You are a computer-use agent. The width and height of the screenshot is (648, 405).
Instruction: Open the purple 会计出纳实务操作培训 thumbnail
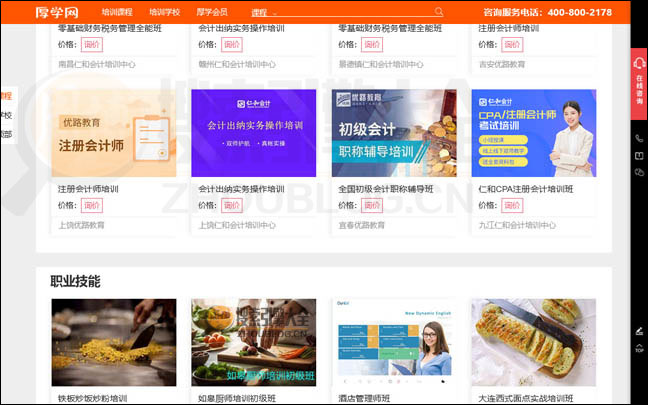[x=254, y=133]
